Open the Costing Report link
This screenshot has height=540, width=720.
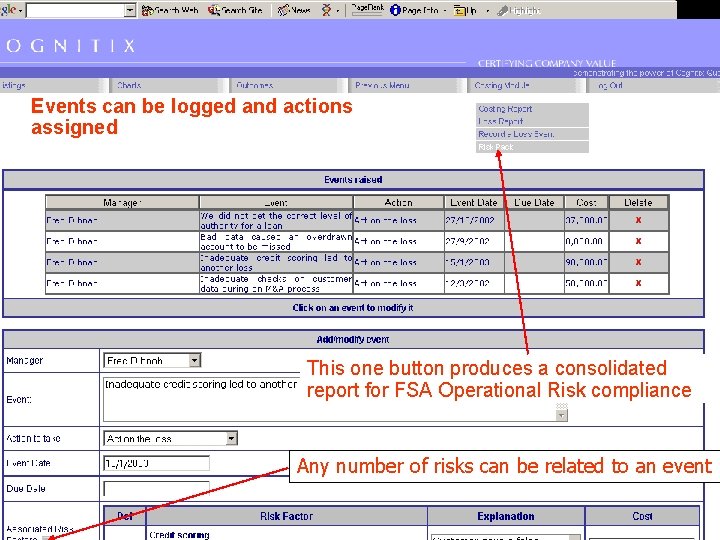pos(505,109)
